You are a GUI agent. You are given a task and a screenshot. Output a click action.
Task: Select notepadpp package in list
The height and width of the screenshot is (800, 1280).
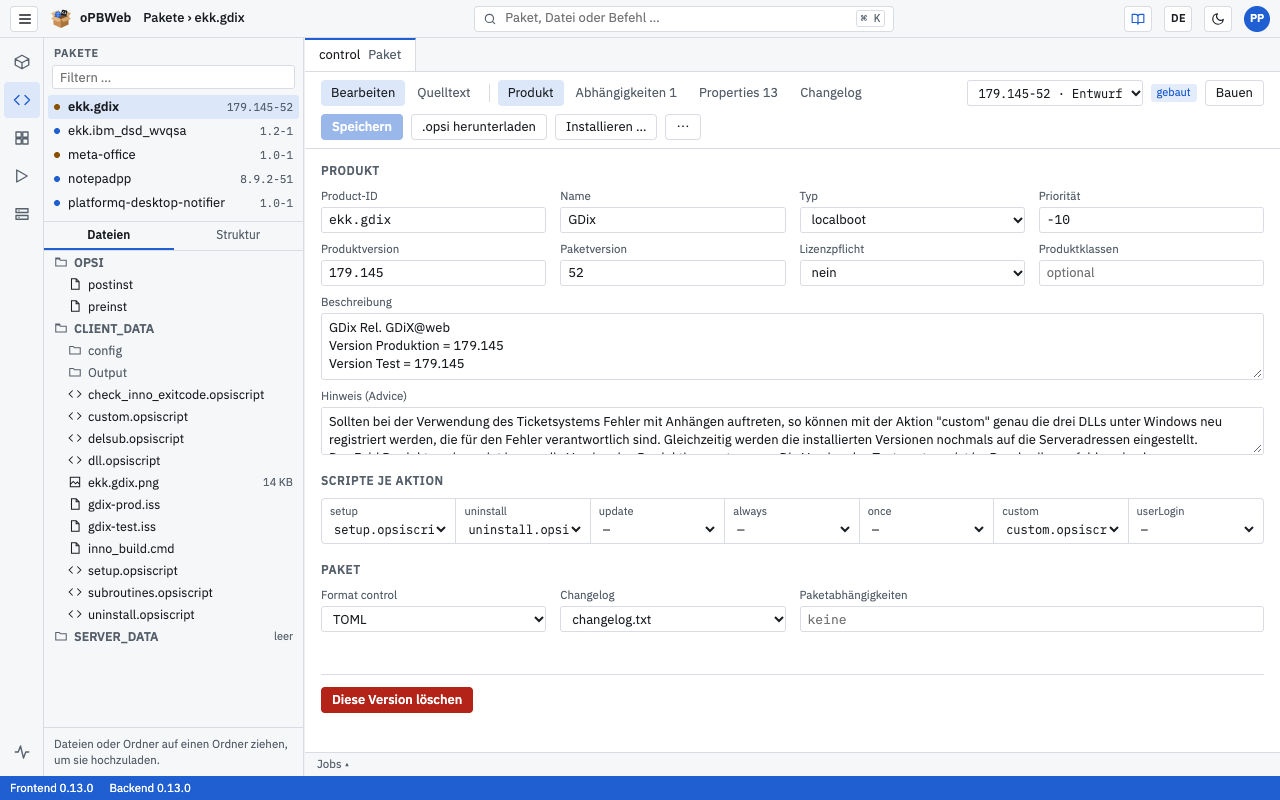click(x=173, y=179)
